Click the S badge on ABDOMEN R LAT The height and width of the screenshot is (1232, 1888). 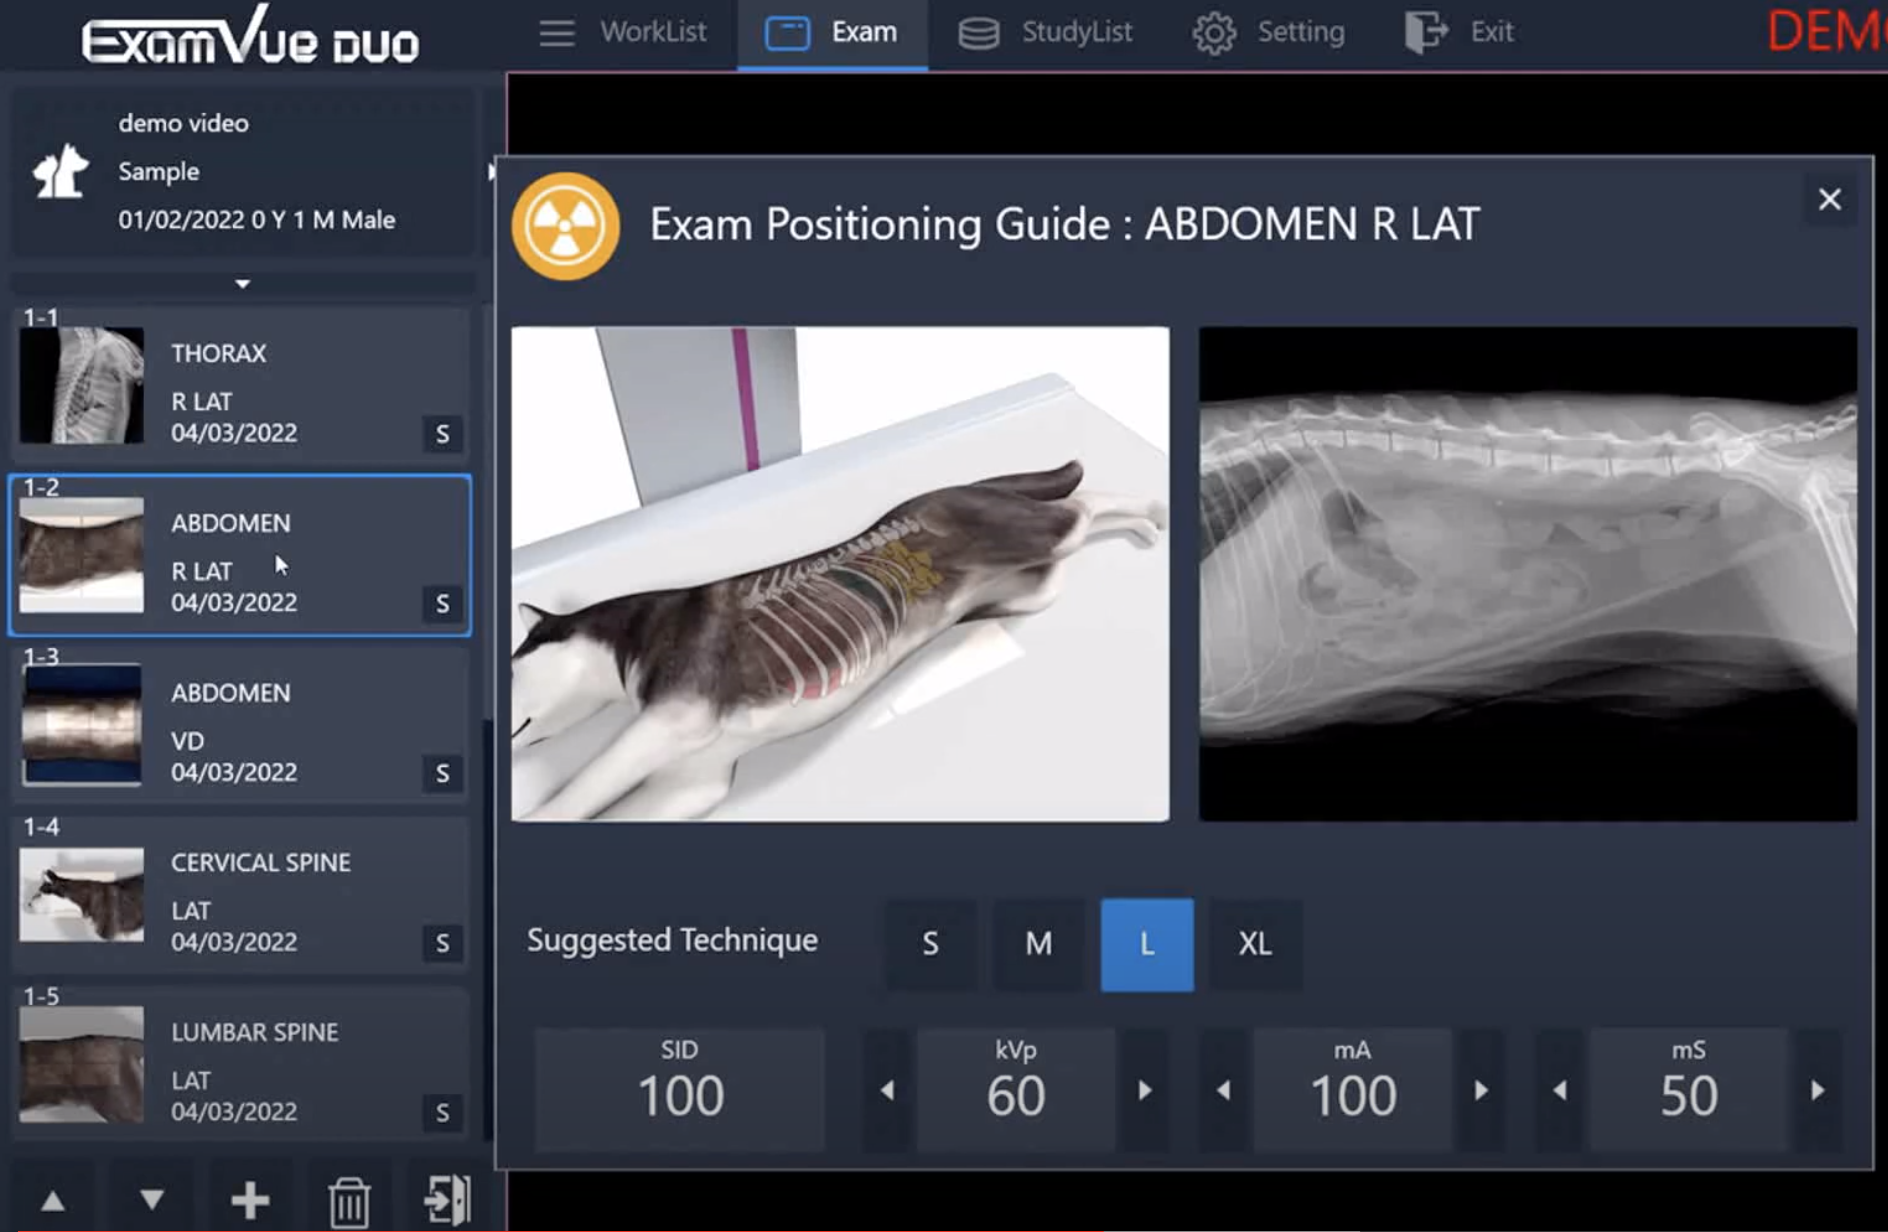point(442,603)
